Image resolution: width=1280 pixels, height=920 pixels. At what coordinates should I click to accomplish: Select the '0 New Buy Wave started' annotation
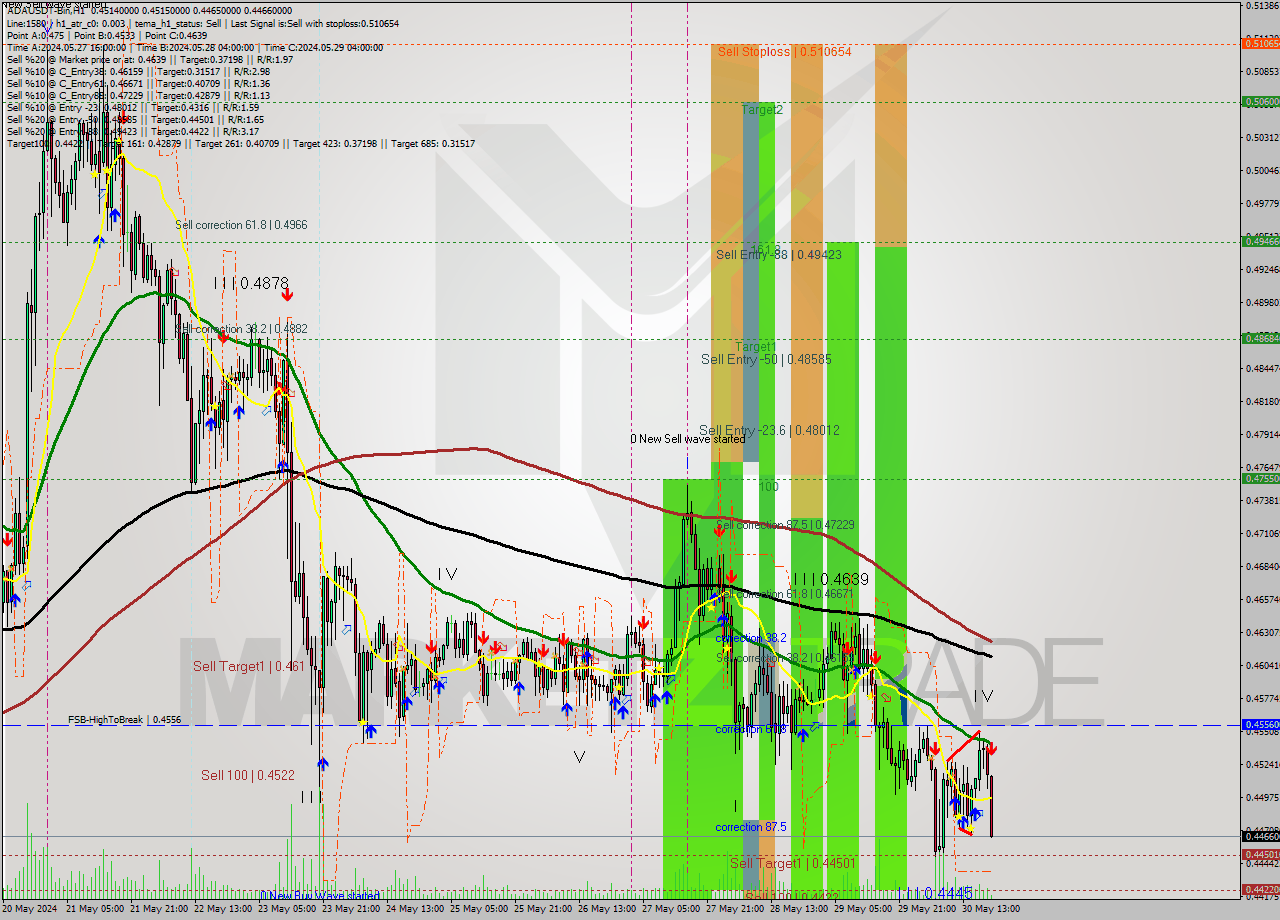click(320, 895)
